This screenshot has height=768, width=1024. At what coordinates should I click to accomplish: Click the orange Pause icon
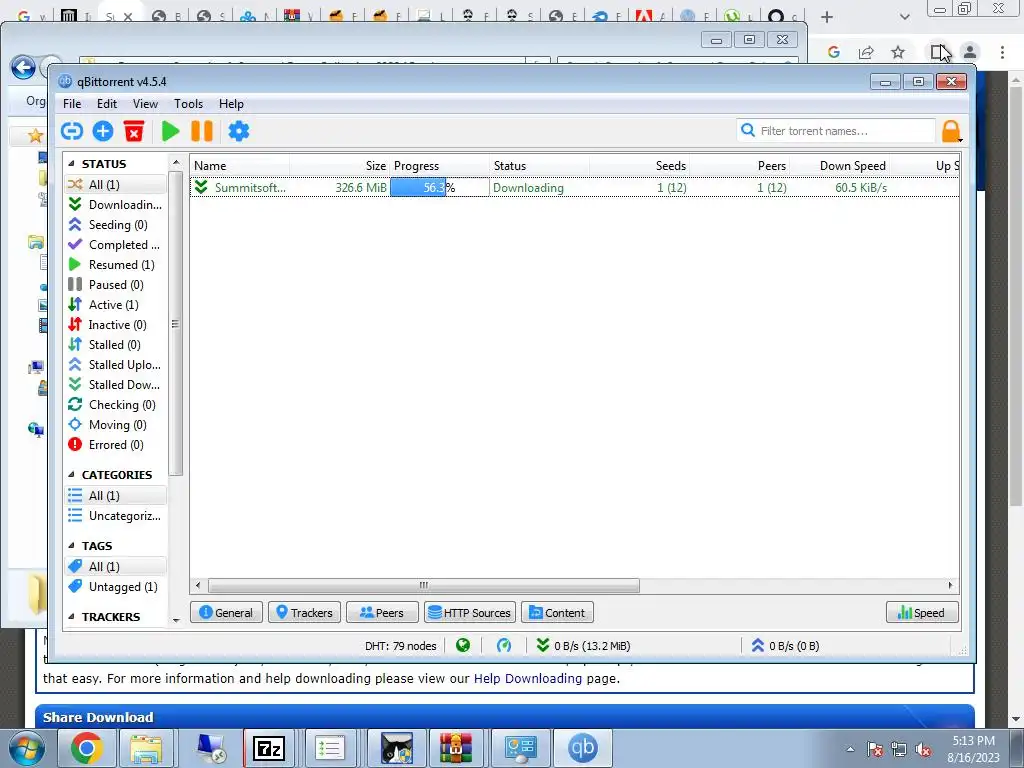pos(202,131)
